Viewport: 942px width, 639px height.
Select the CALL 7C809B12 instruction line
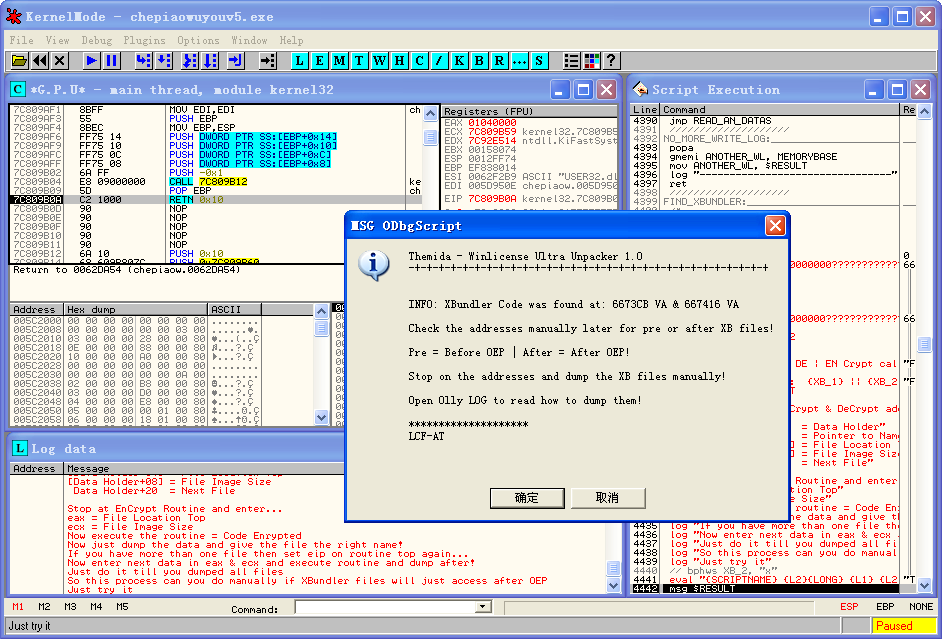pyautogui.click(x=216, y=181)
